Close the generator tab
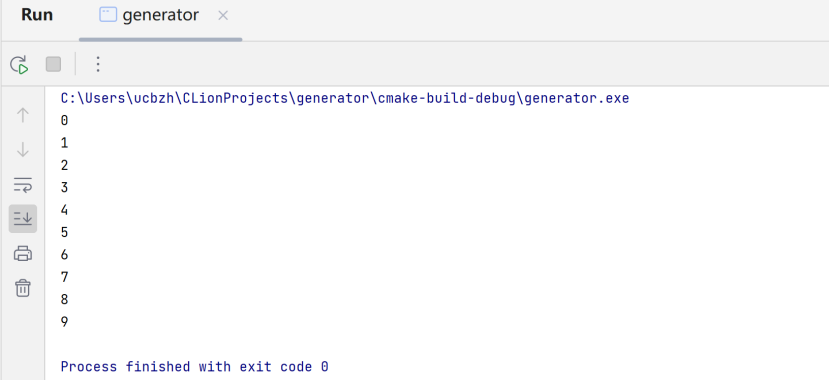The image size is (830, 380). 223,16
